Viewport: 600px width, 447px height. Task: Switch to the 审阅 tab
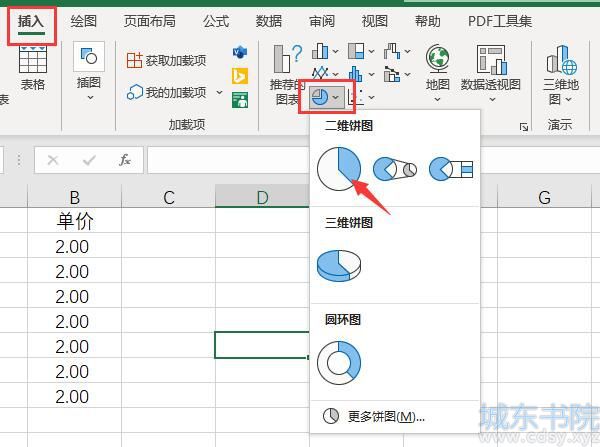click(322, 21)
